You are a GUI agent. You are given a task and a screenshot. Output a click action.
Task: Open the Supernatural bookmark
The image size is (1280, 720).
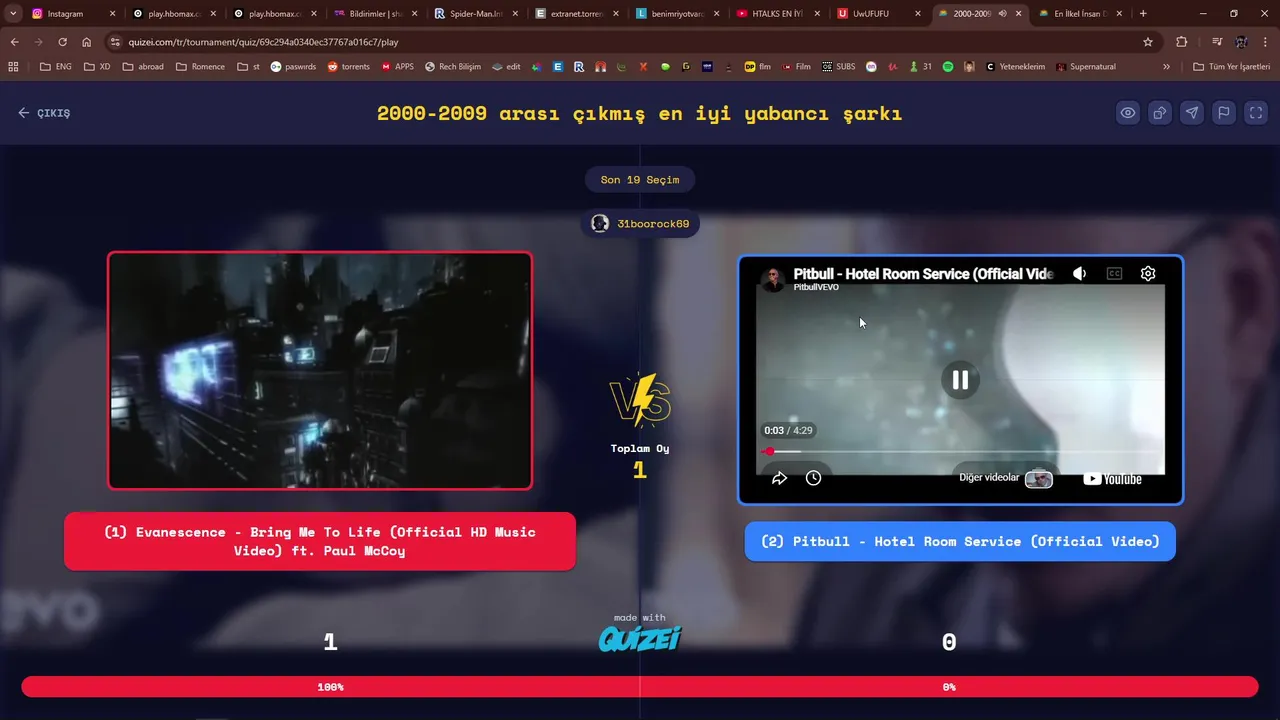1085,67
